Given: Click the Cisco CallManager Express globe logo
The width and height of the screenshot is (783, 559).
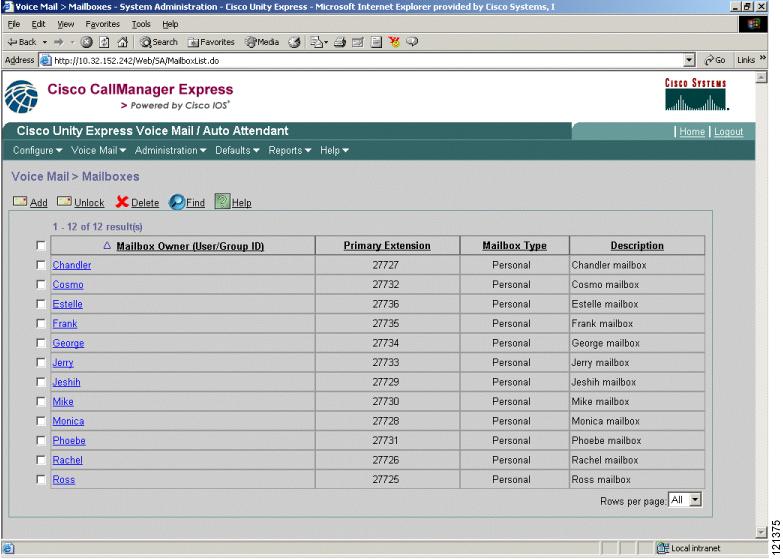Looking at the screenshot, I should click(x=21, y=96).
